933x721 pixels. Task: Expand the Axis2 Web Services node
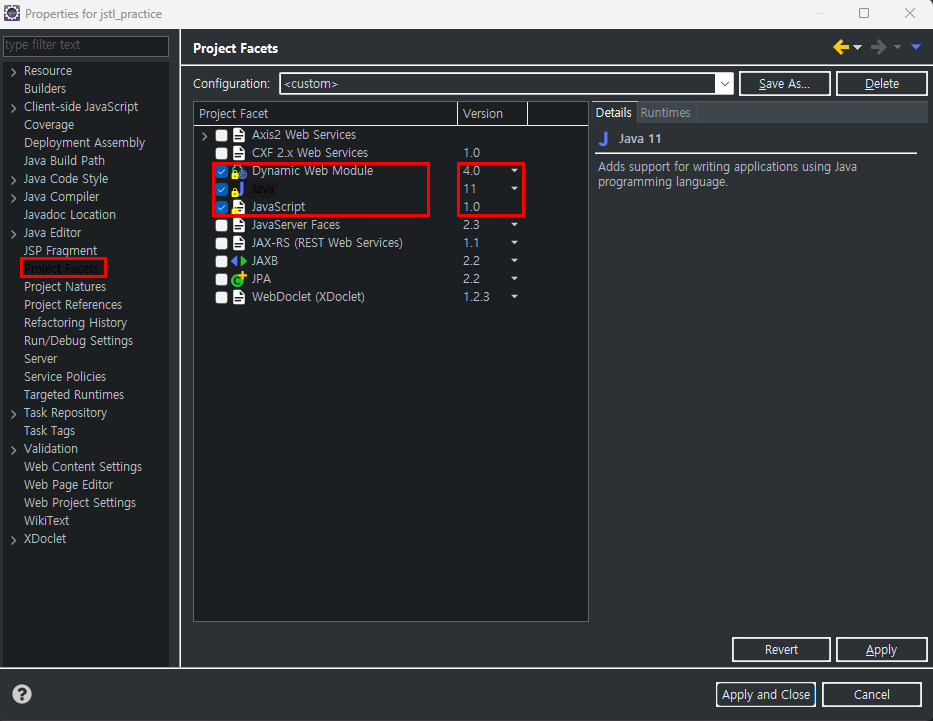(x=204, y=136)
